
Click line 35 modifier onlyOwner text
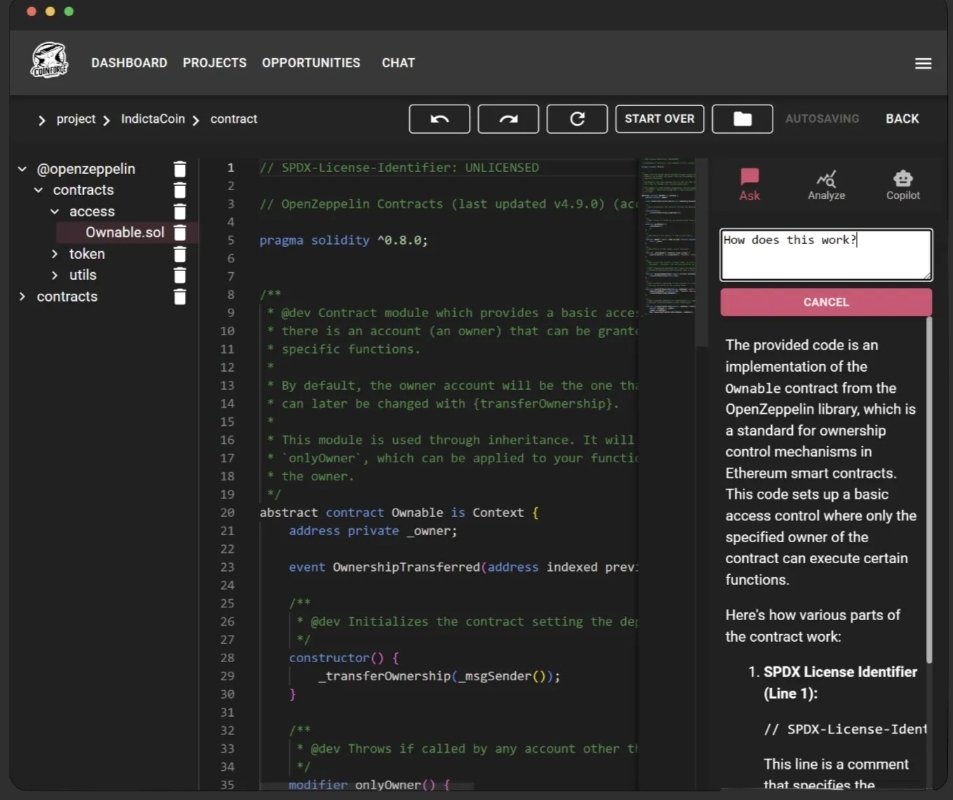click(x=369, y=785)
